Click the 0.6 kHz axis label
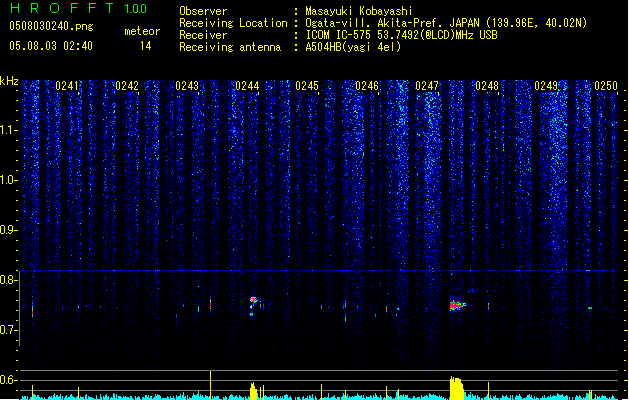Image resolution: width=629 pixels, height=400 pixels. pyautogui.click(x=9, y=380)
